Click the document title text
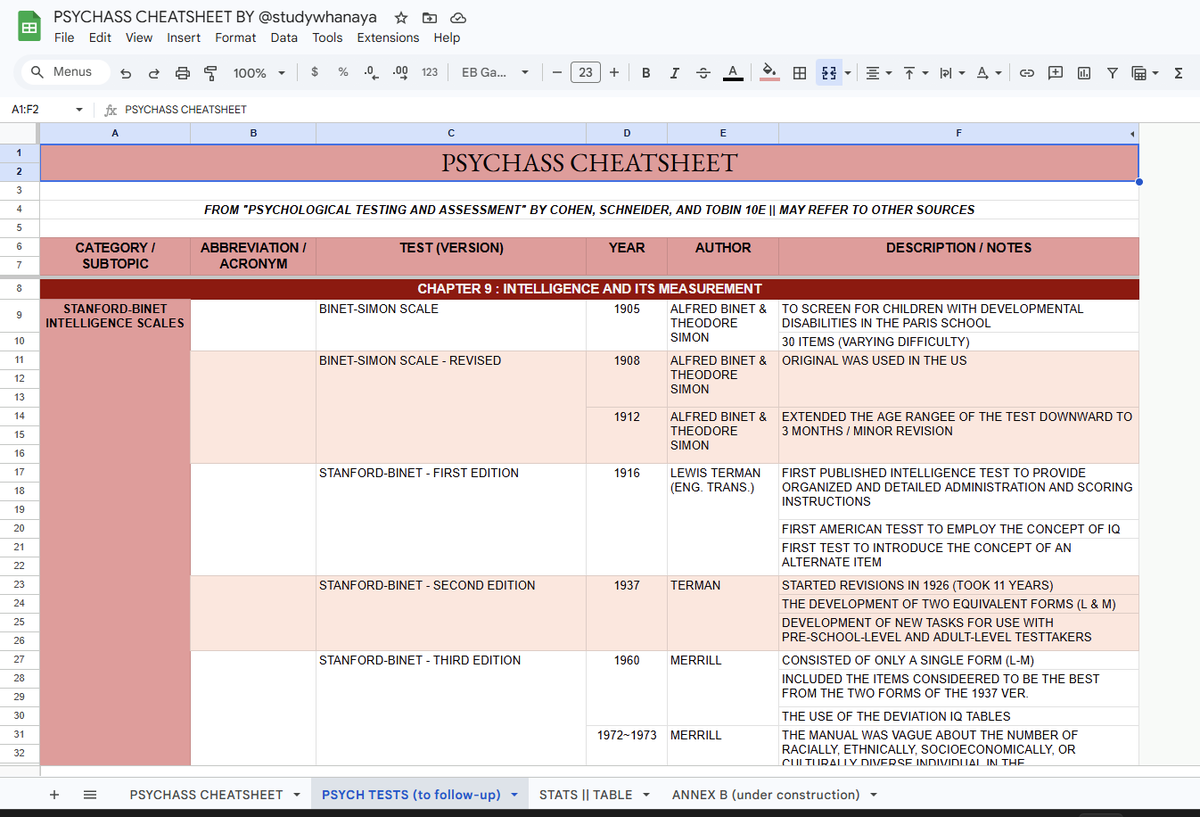 coord(215,17)
